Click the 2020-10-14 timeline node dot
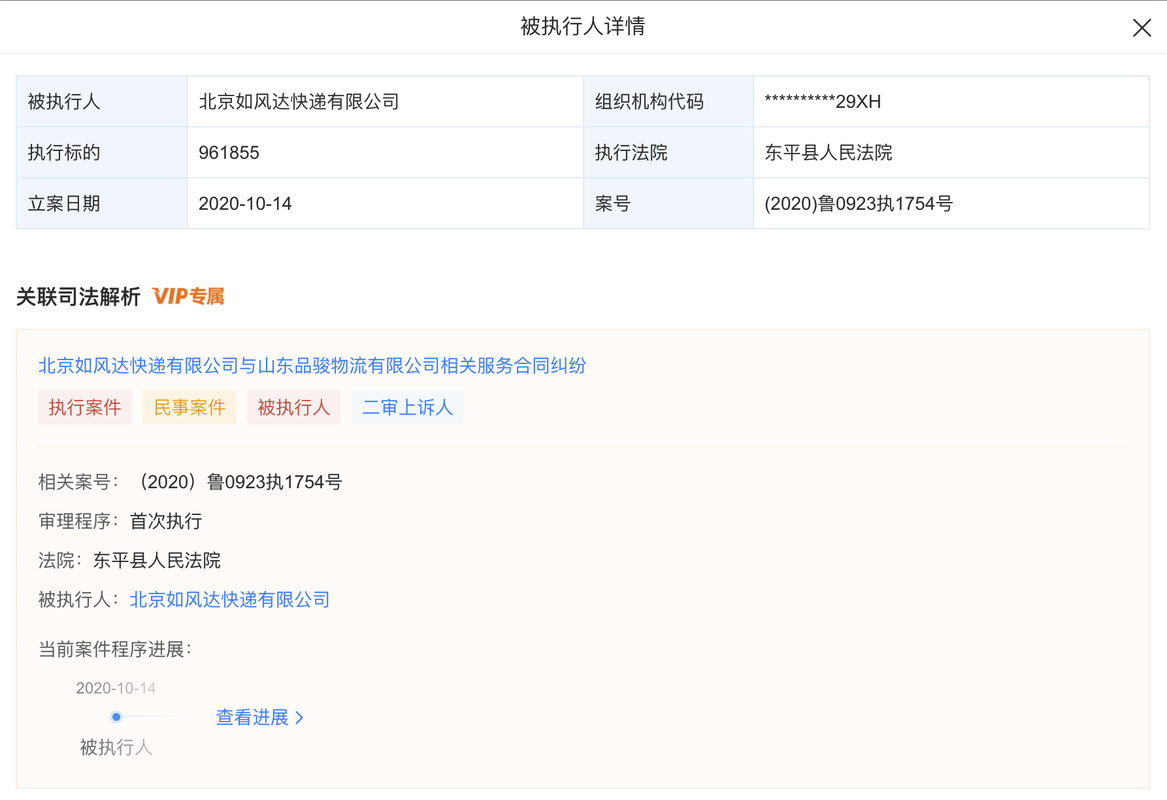This screenshot has width=1167, height=800. pyautogui.click(x=116, y=716)
